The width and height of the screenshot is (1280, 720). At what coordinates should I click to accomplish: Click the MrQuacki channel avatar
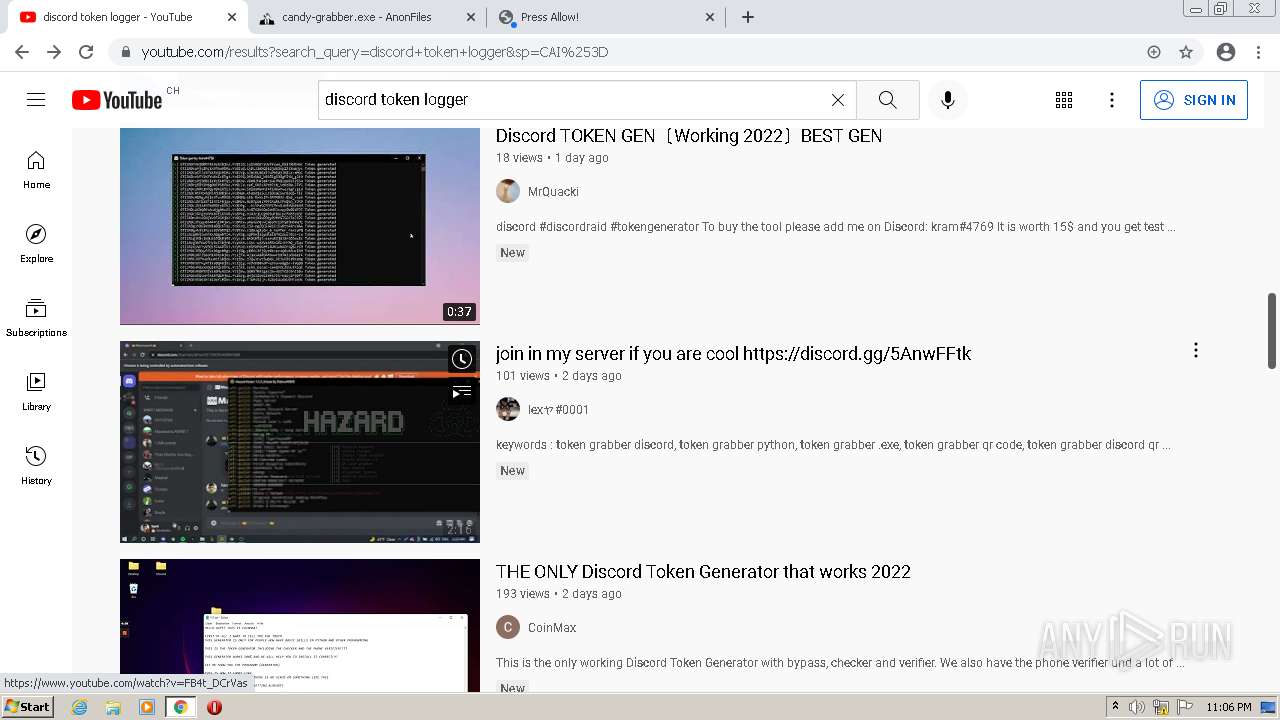[508, 191]
